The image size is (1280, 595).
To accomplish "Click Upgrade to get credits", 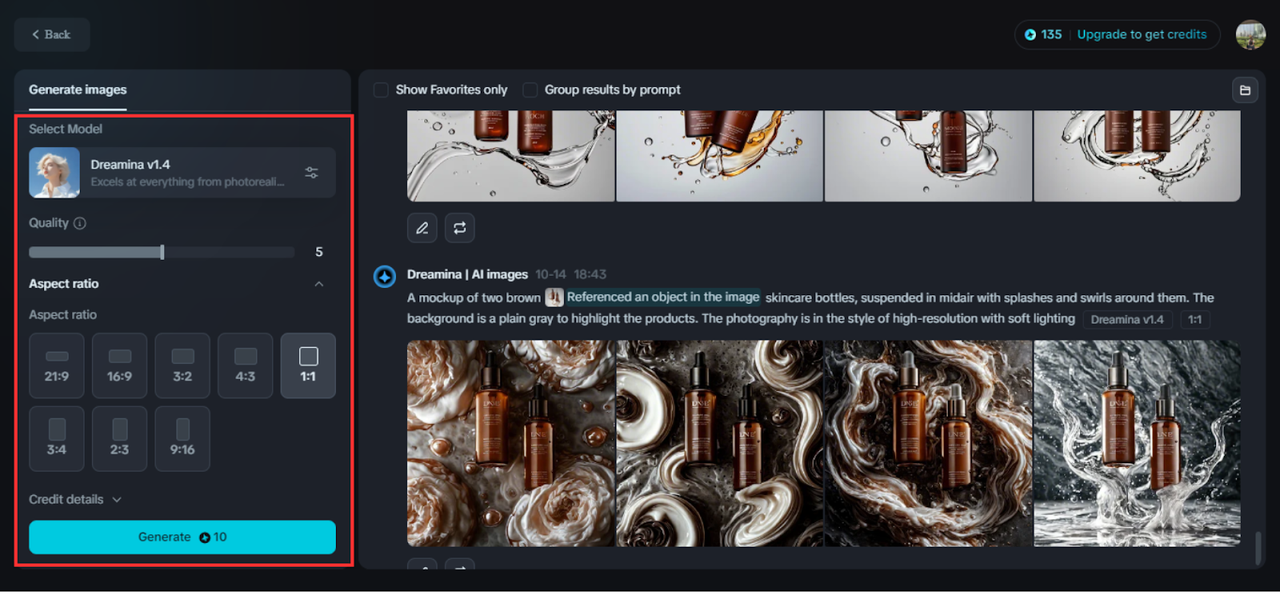I will click(1142, 33).
